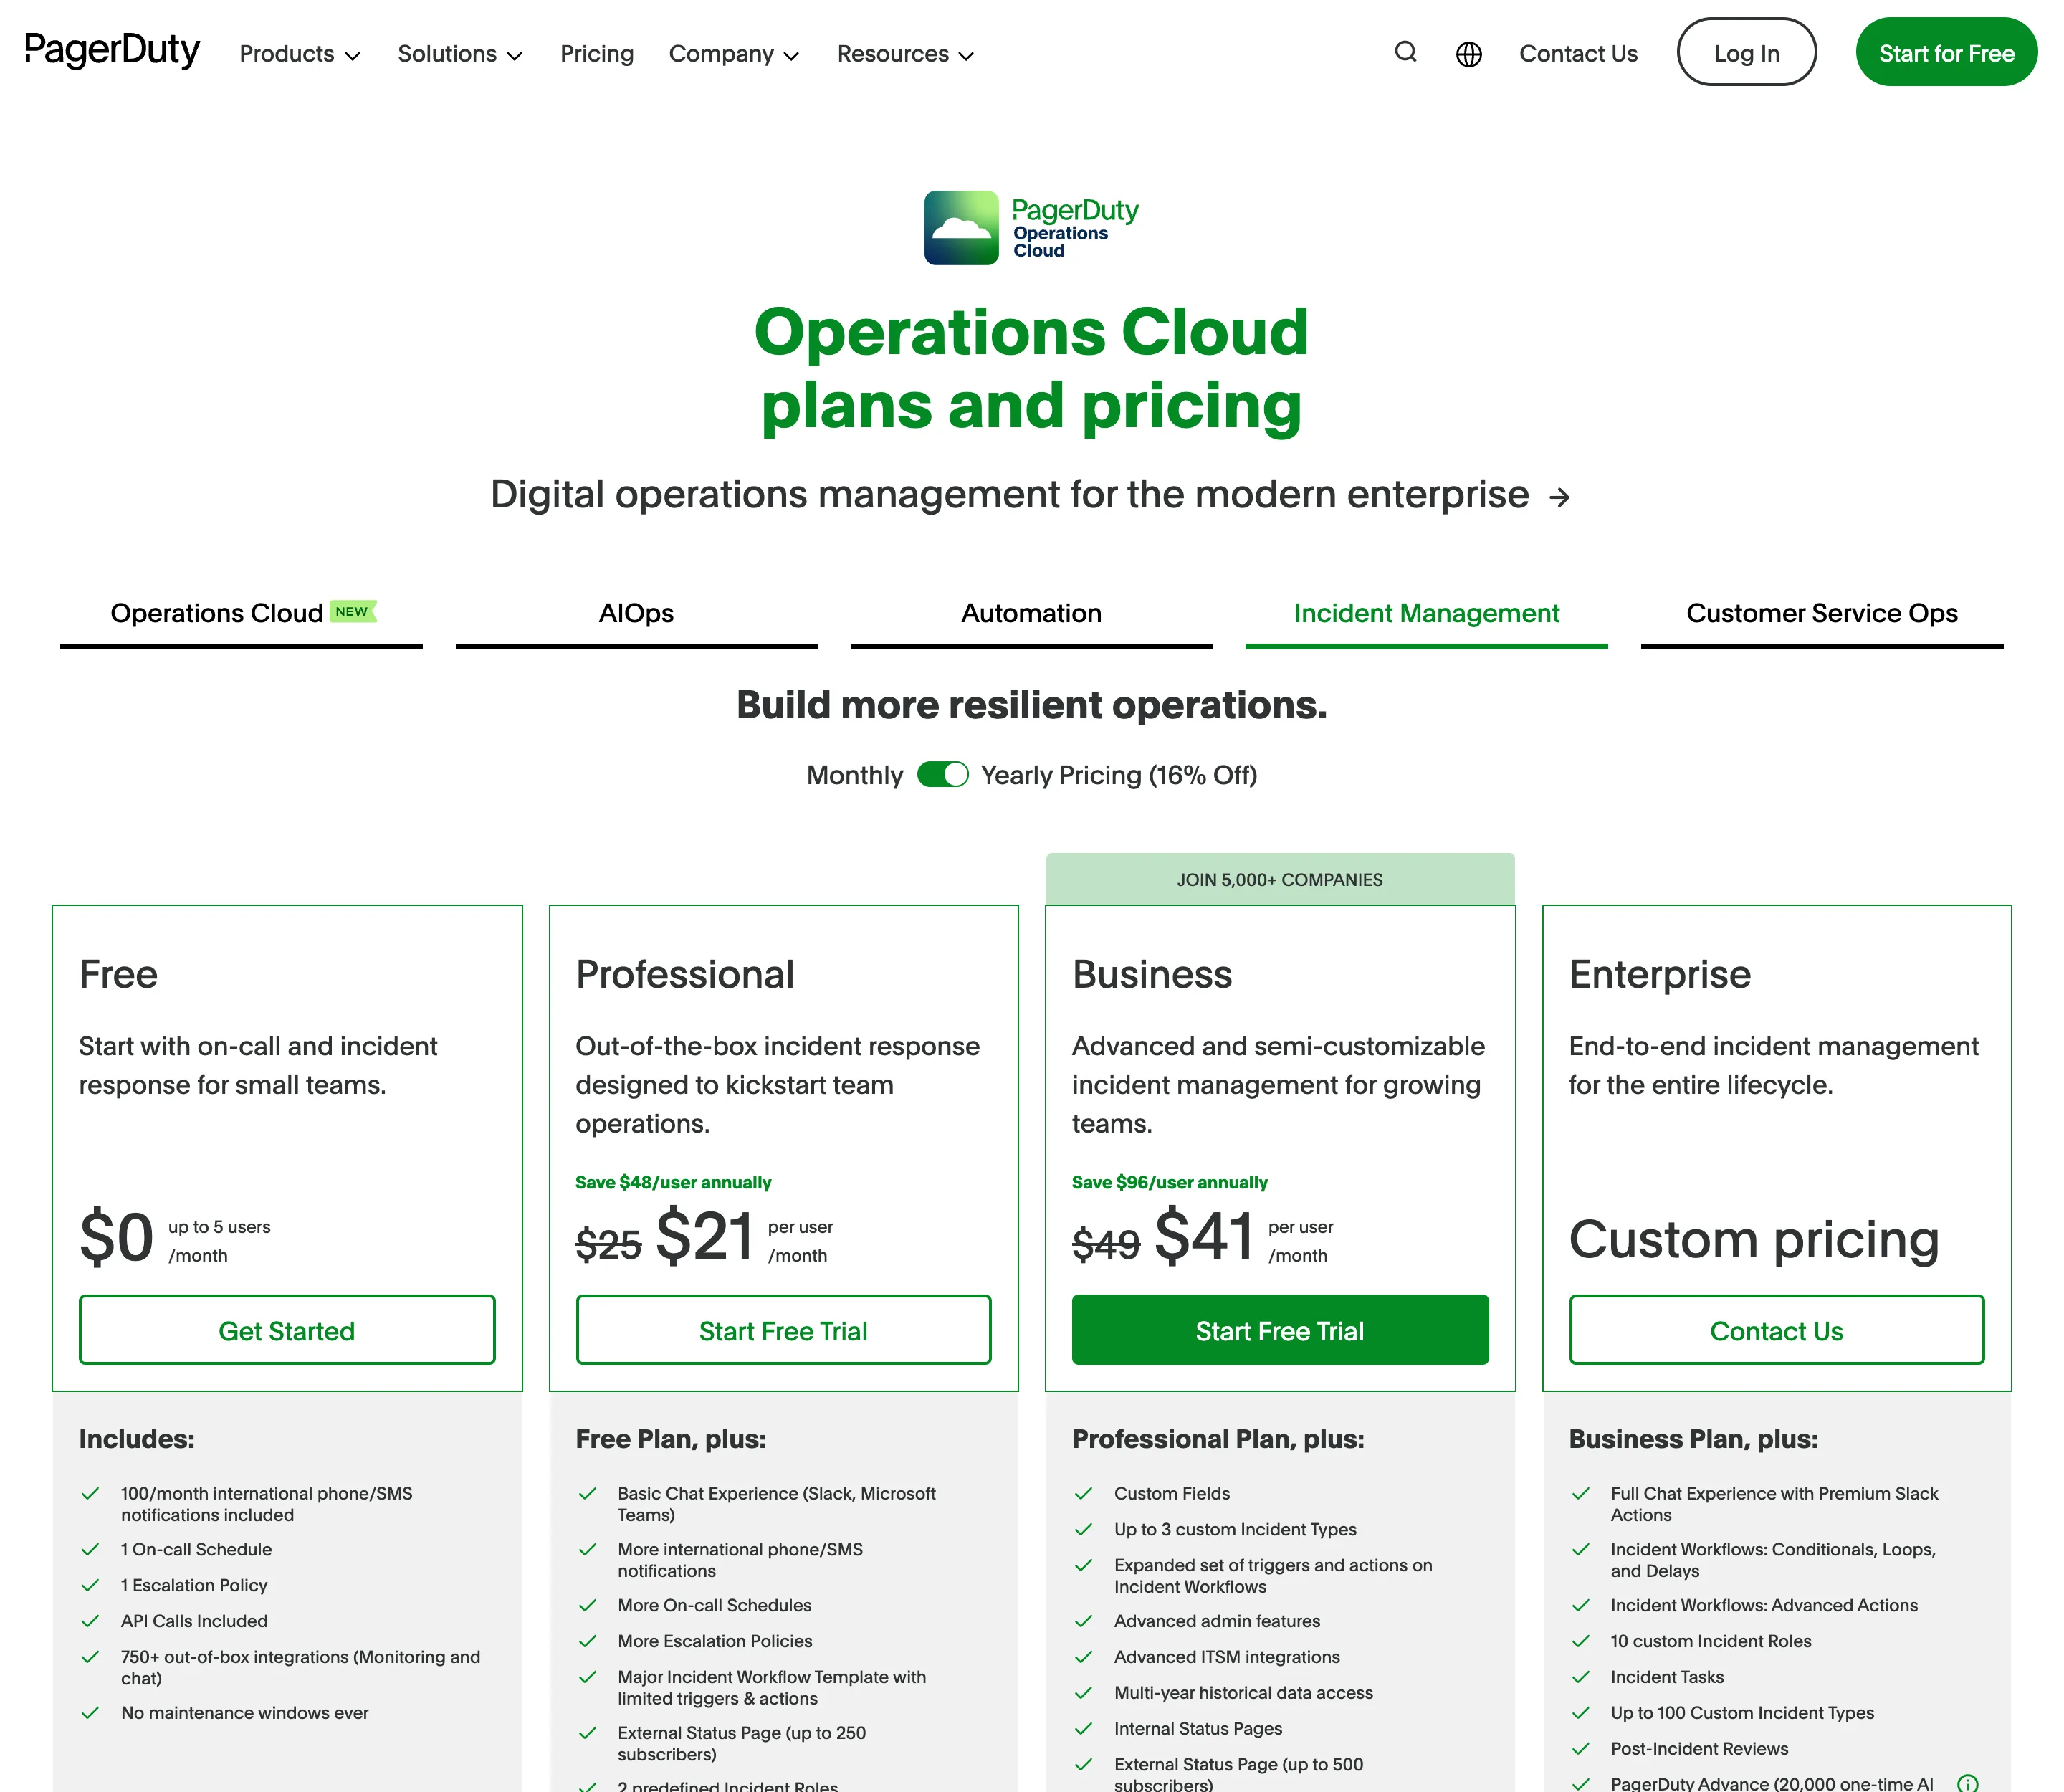Click info icon beside PagerDuty Advance feature

click(1967, 1783)
